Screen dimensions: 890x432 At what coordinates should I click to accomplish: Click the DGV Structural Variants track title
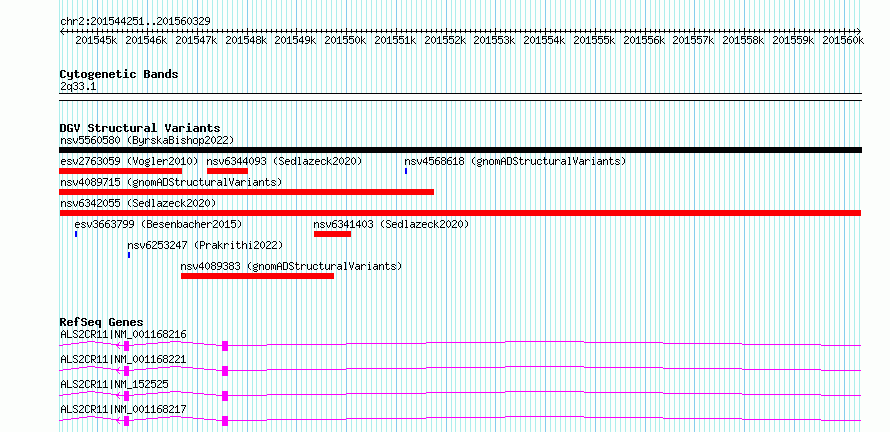[140, 128]
